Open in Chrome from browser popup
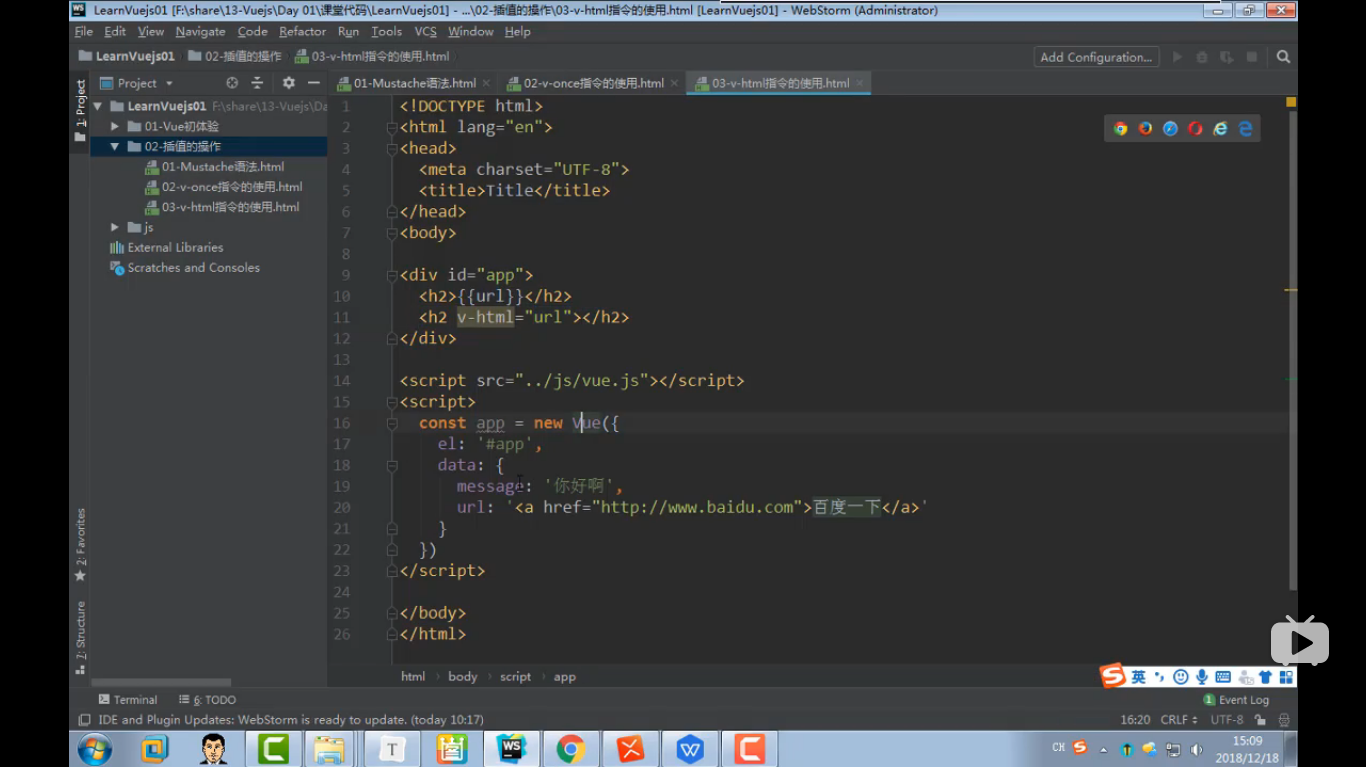The image size is (1366, 767). click(1121, 129)
